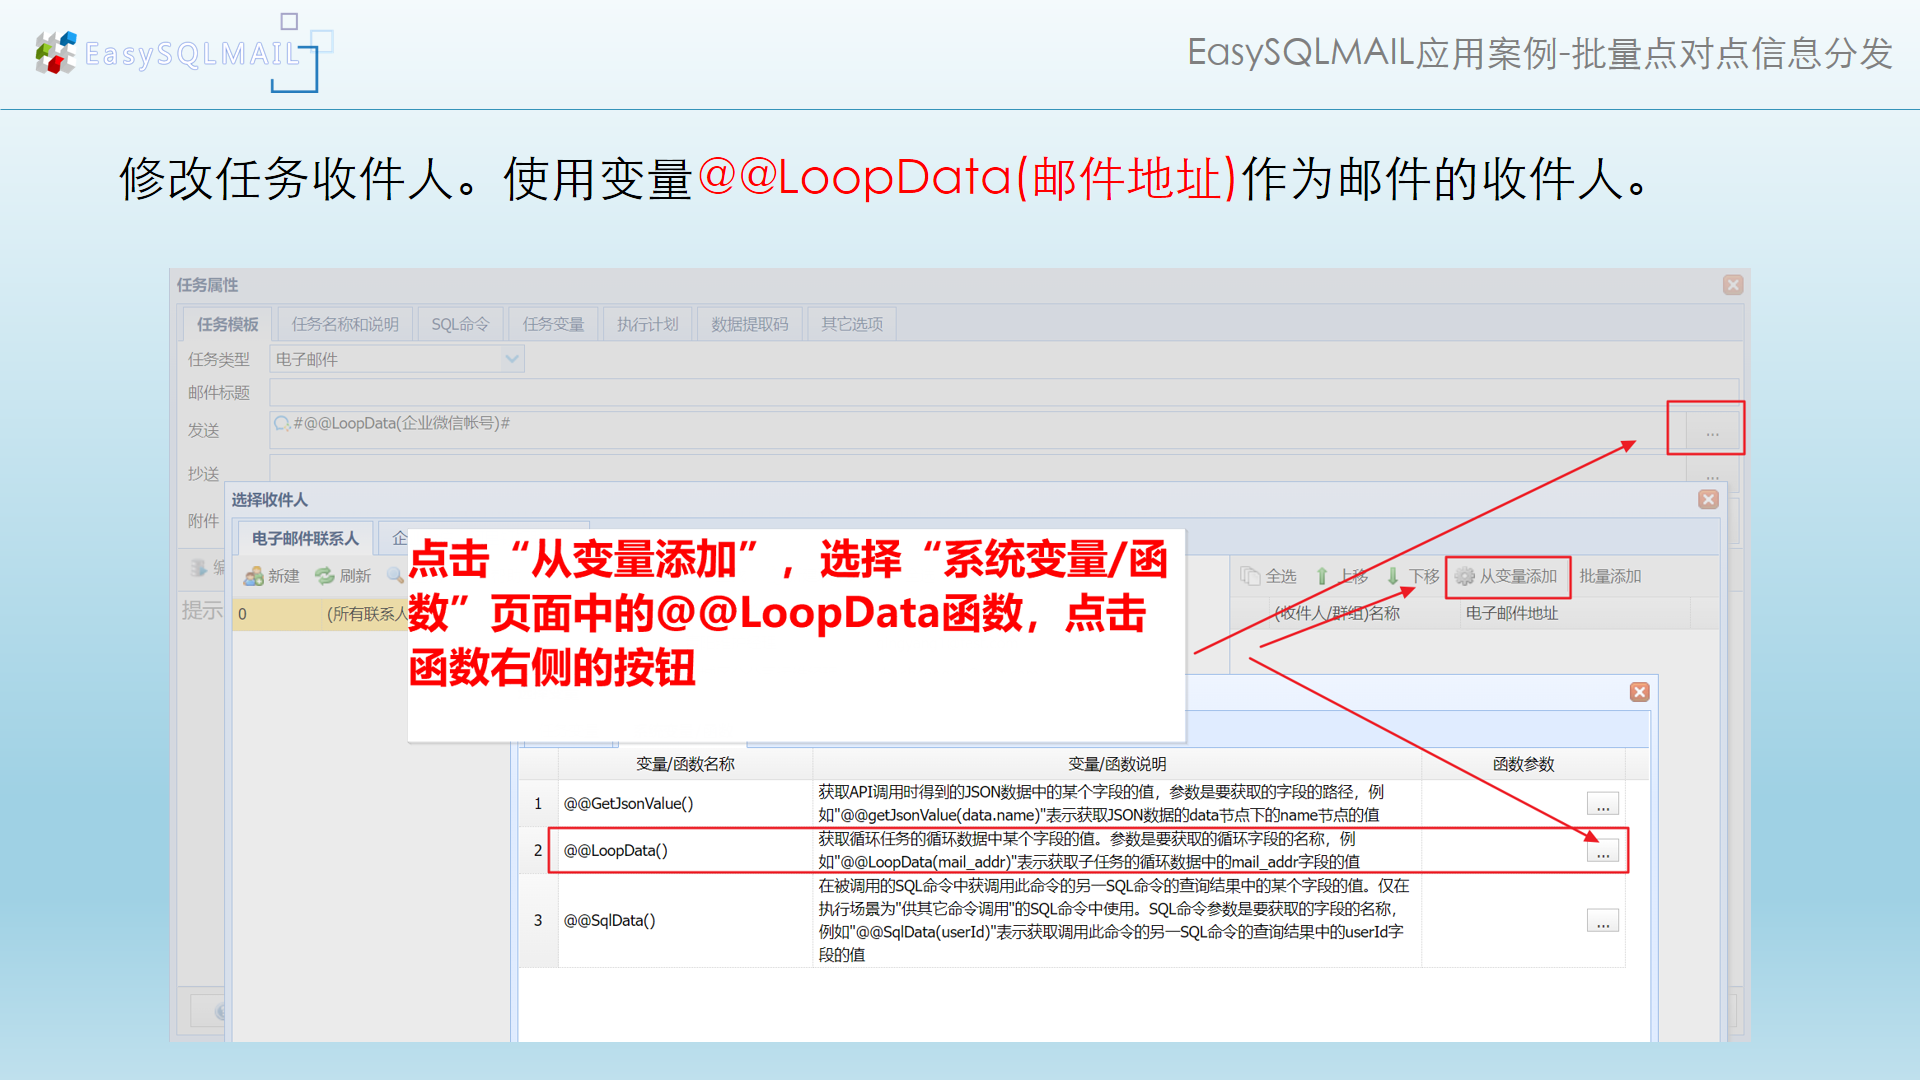1920x1080 pixels.
Task: Select the @@SqlData() function name
Action: tap(609, 920)
